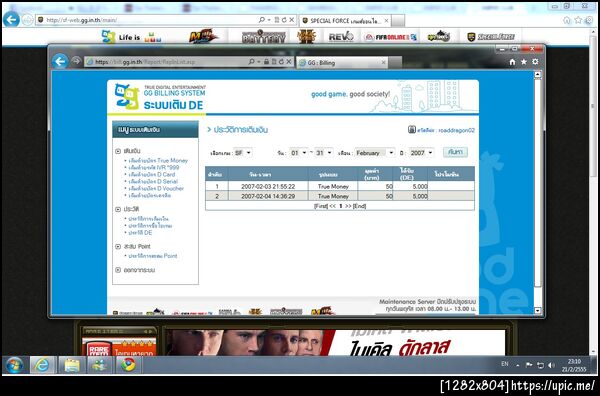Stop loading in the GG Billing address bar

point(289,62)
